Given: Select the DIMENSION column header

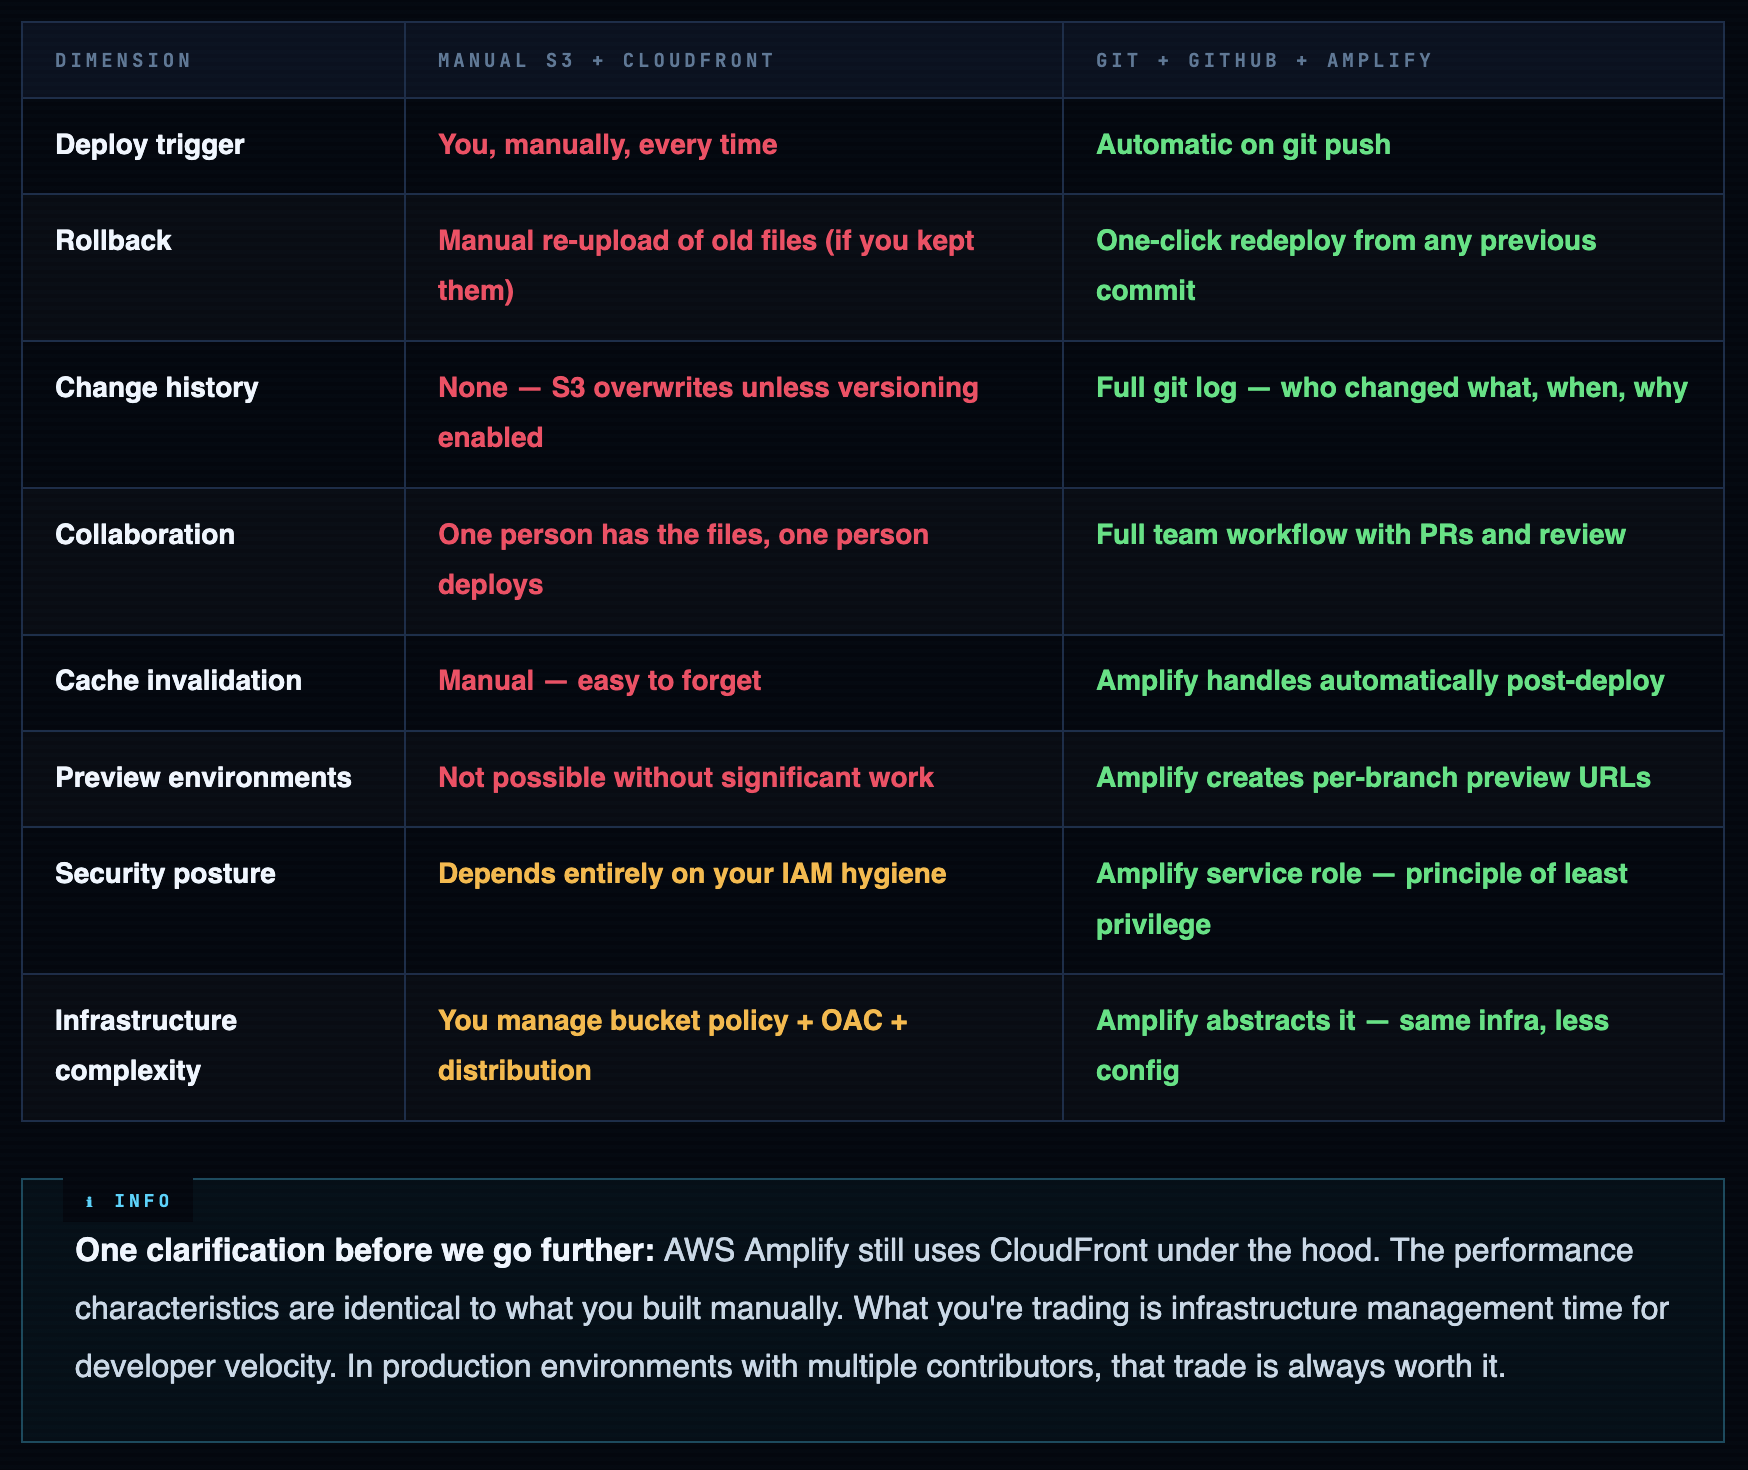Looking at the screenshot, I should (x=123, y=60).
